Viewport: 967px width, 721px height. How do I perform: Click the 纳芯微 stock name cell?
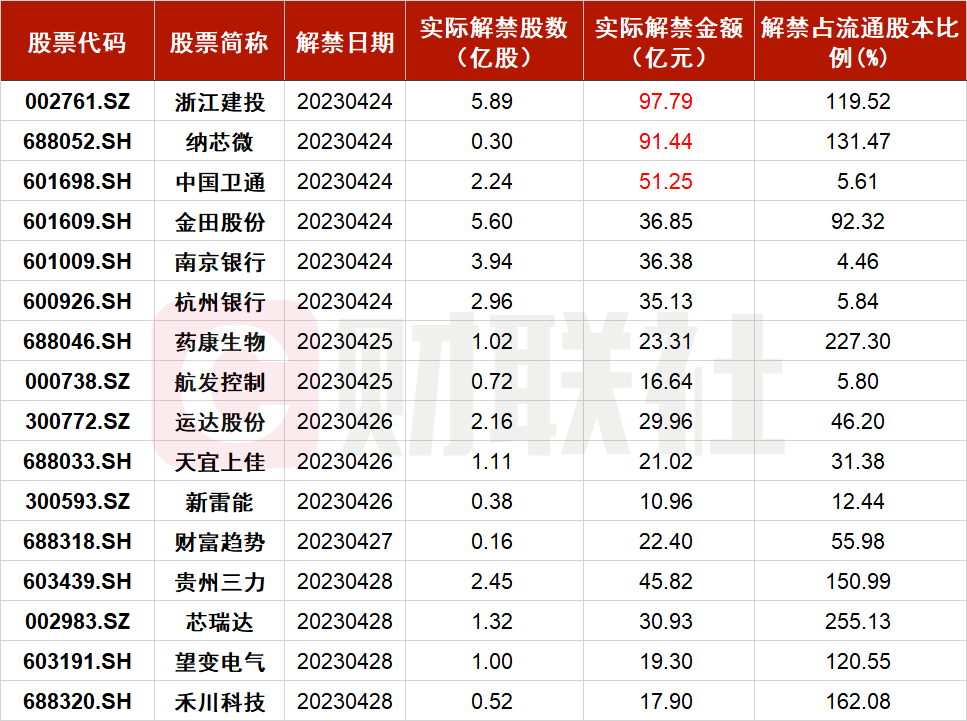[219, 142]
